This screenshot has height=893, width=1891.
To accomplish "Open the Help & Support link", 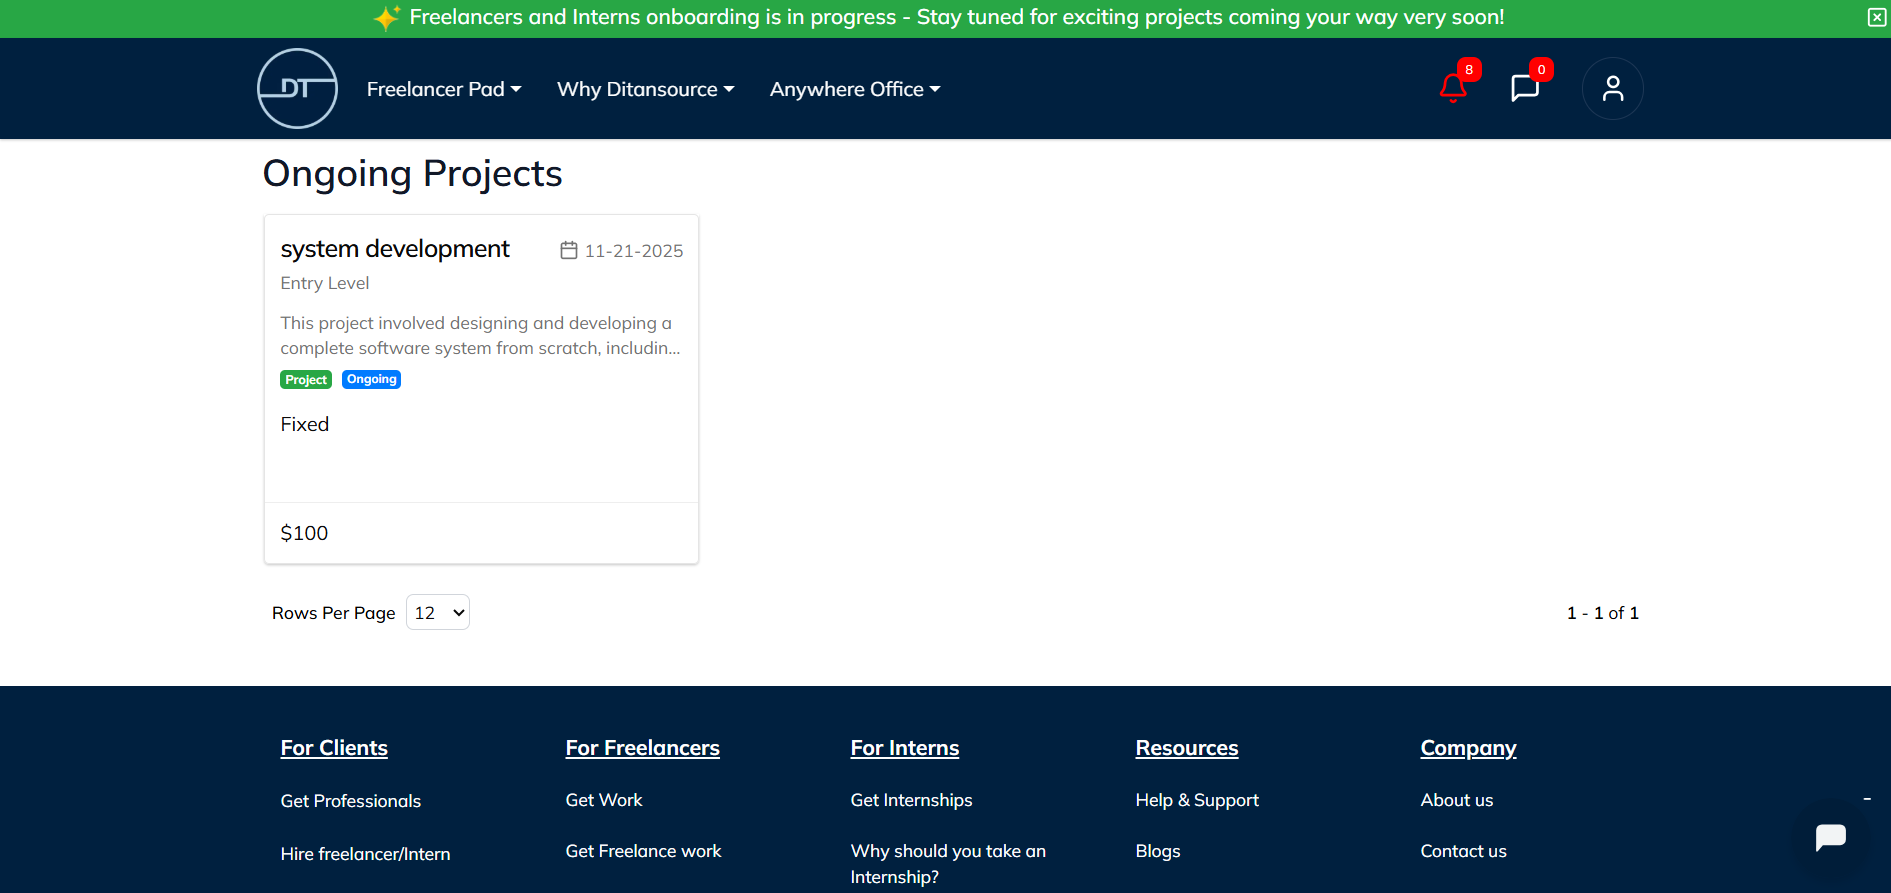I will 1197,800.
